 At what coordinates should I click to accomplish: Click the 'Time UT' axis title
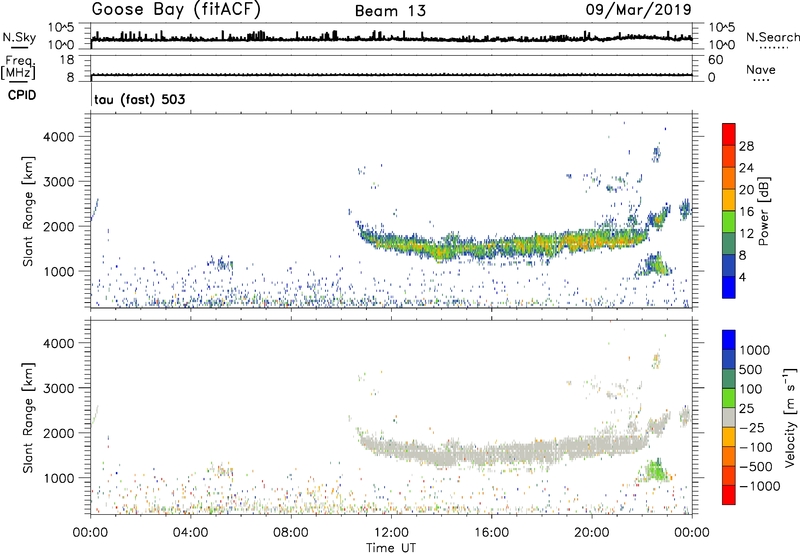point(391,548)
